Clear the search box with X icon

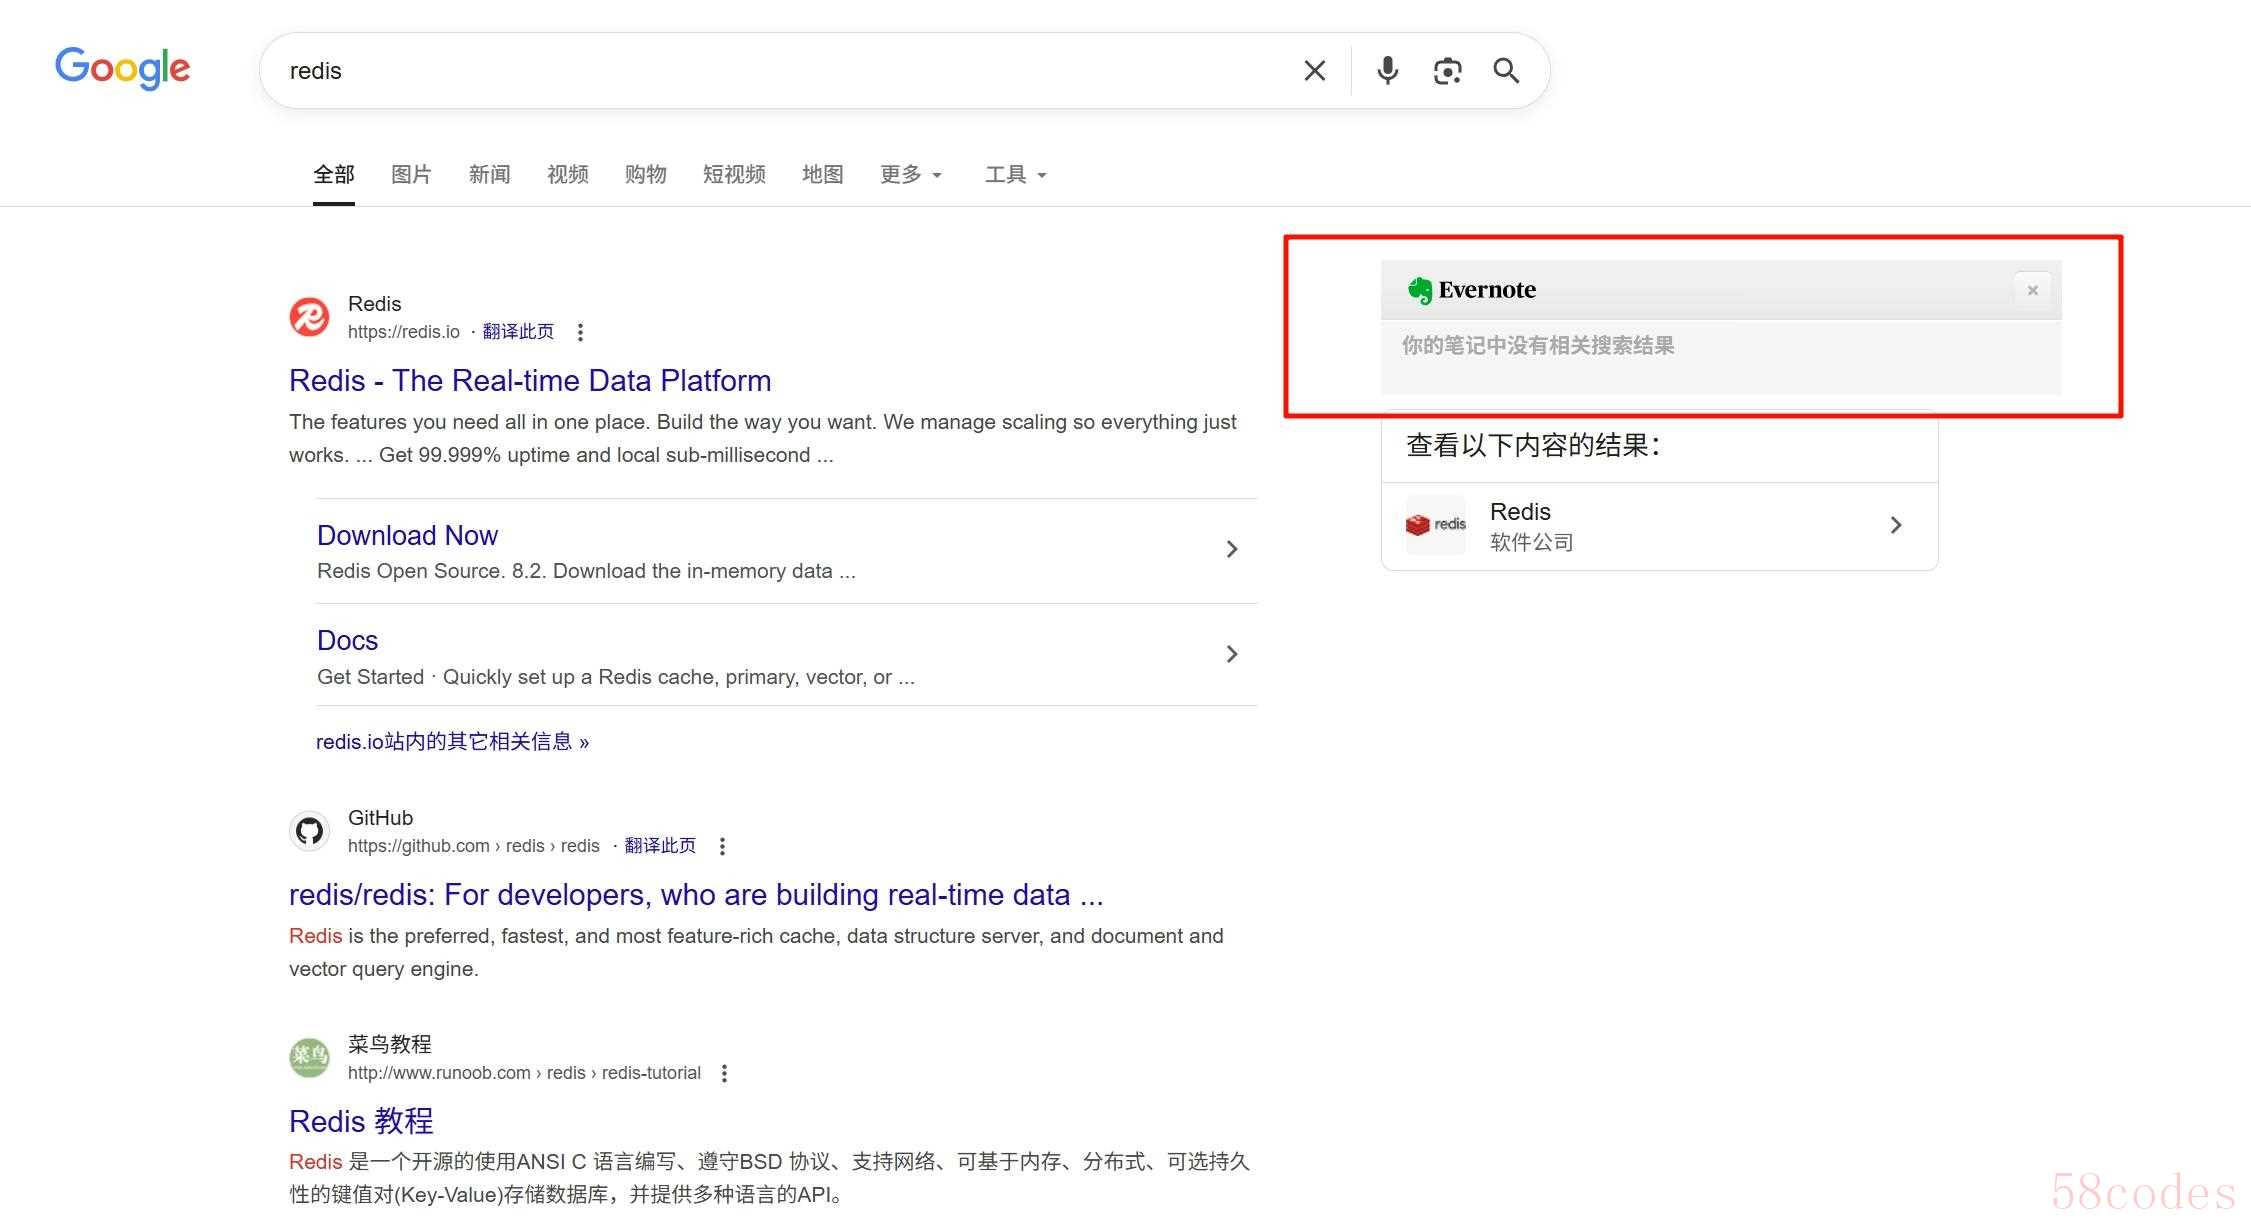click(x=1314, y=71)
